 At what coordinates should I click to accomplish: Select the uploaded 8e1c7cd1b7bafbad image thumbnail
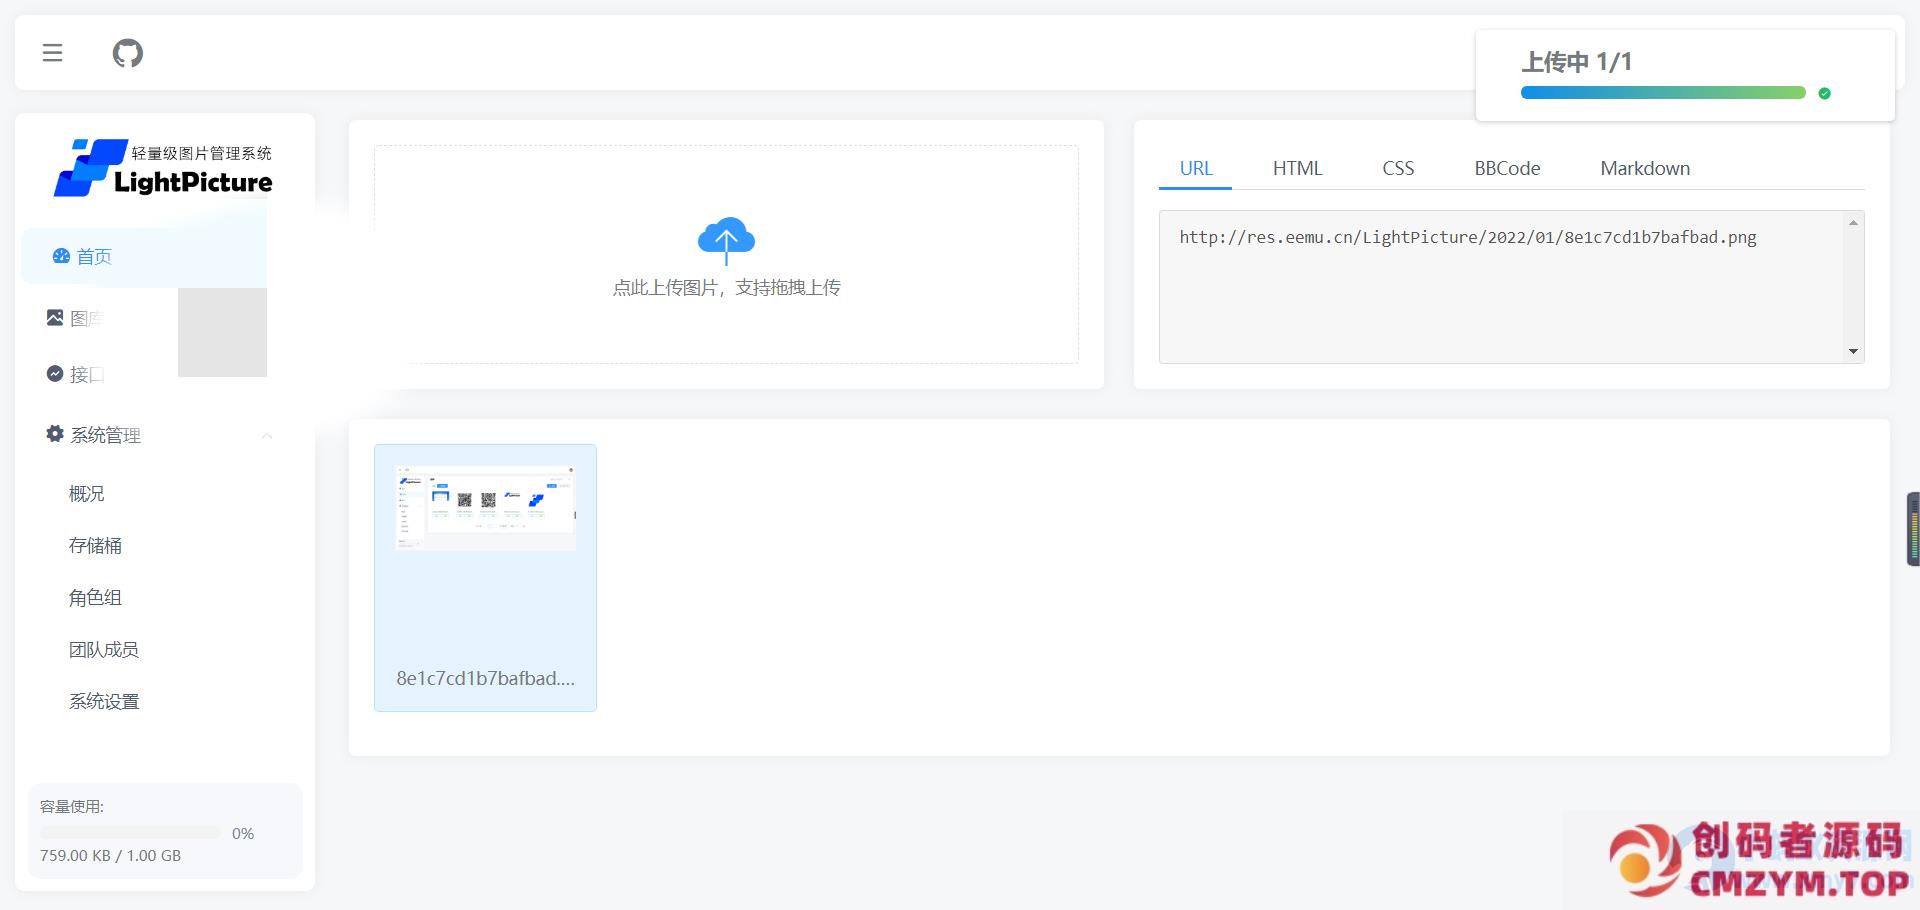[x=485, y=577]
